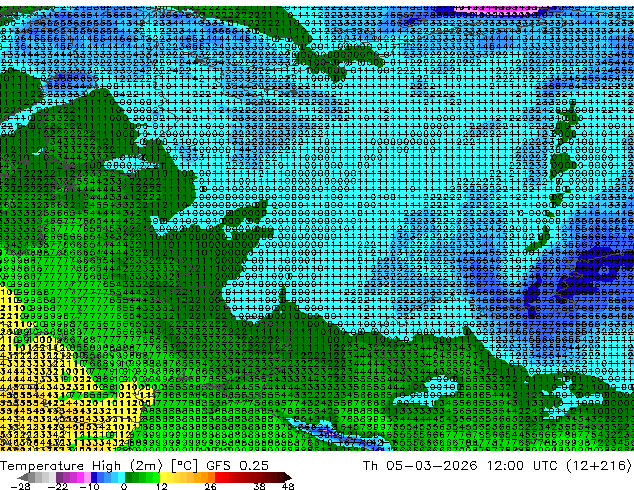
Task: Pick the purple/magenta segment of the legend
Action: [73, 477]
